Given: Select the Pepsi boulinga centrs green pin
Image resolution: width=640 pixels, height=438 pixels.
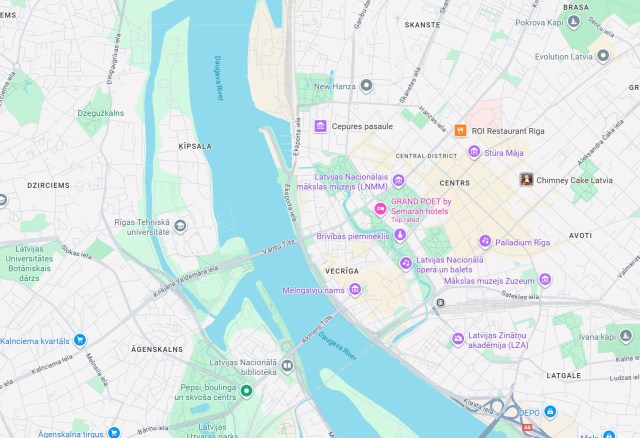Looking at the screenshot, I should coord(246,391).
